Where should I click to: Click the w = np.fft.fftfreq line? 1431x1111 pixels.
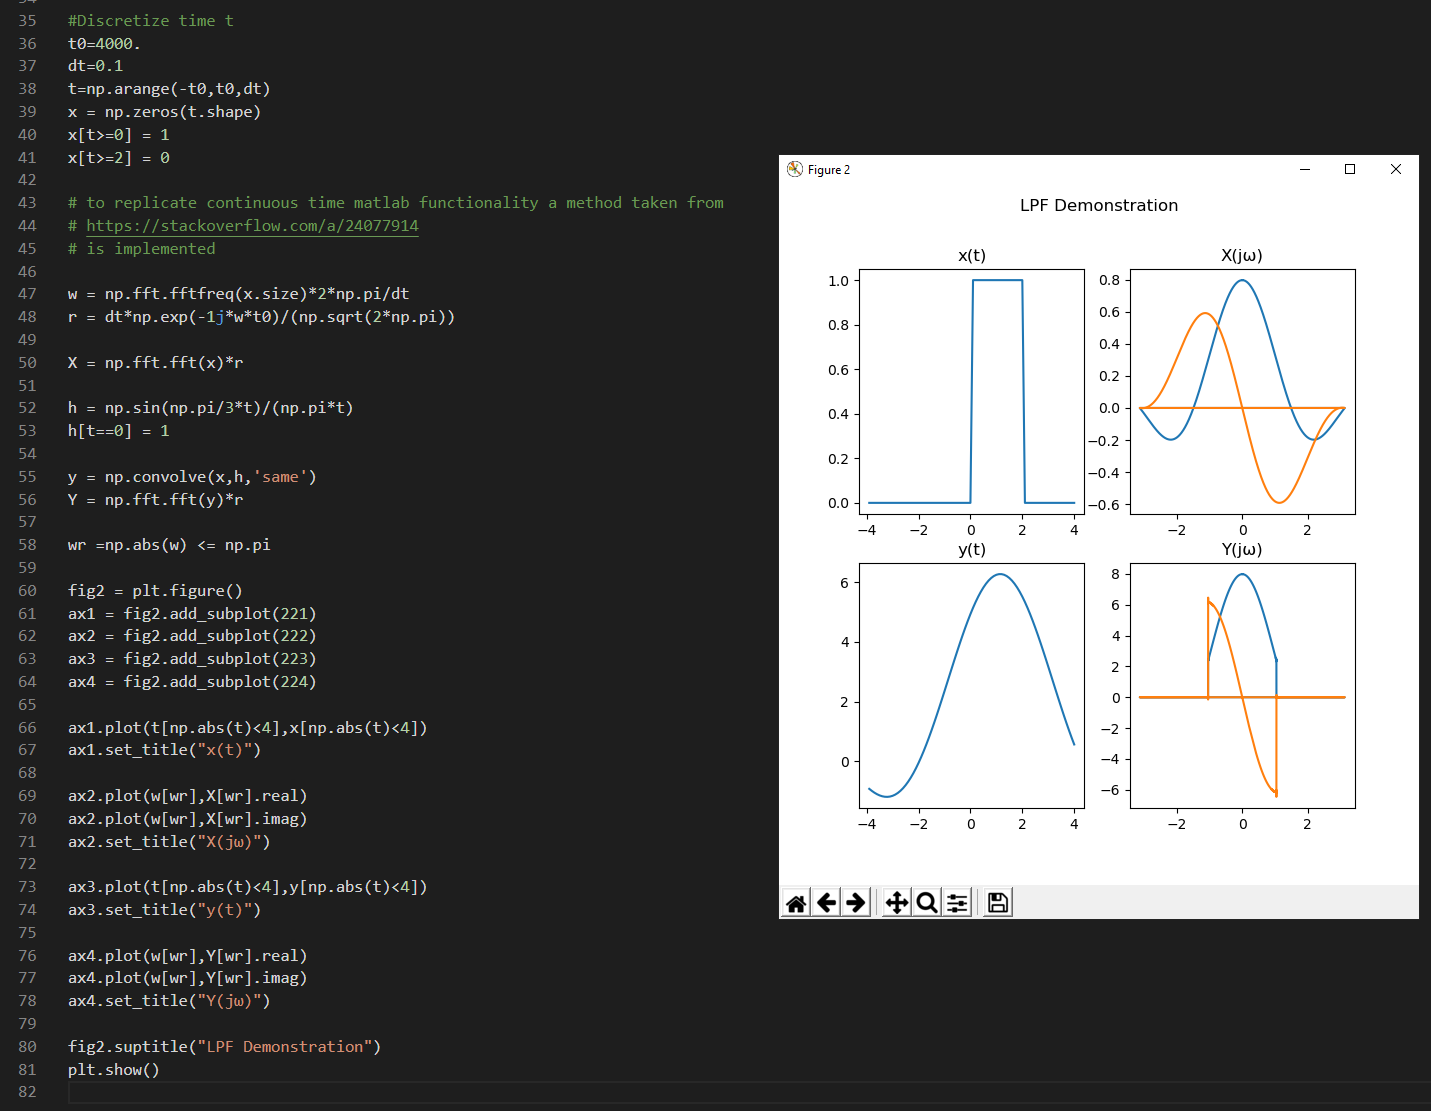[238, 294]
